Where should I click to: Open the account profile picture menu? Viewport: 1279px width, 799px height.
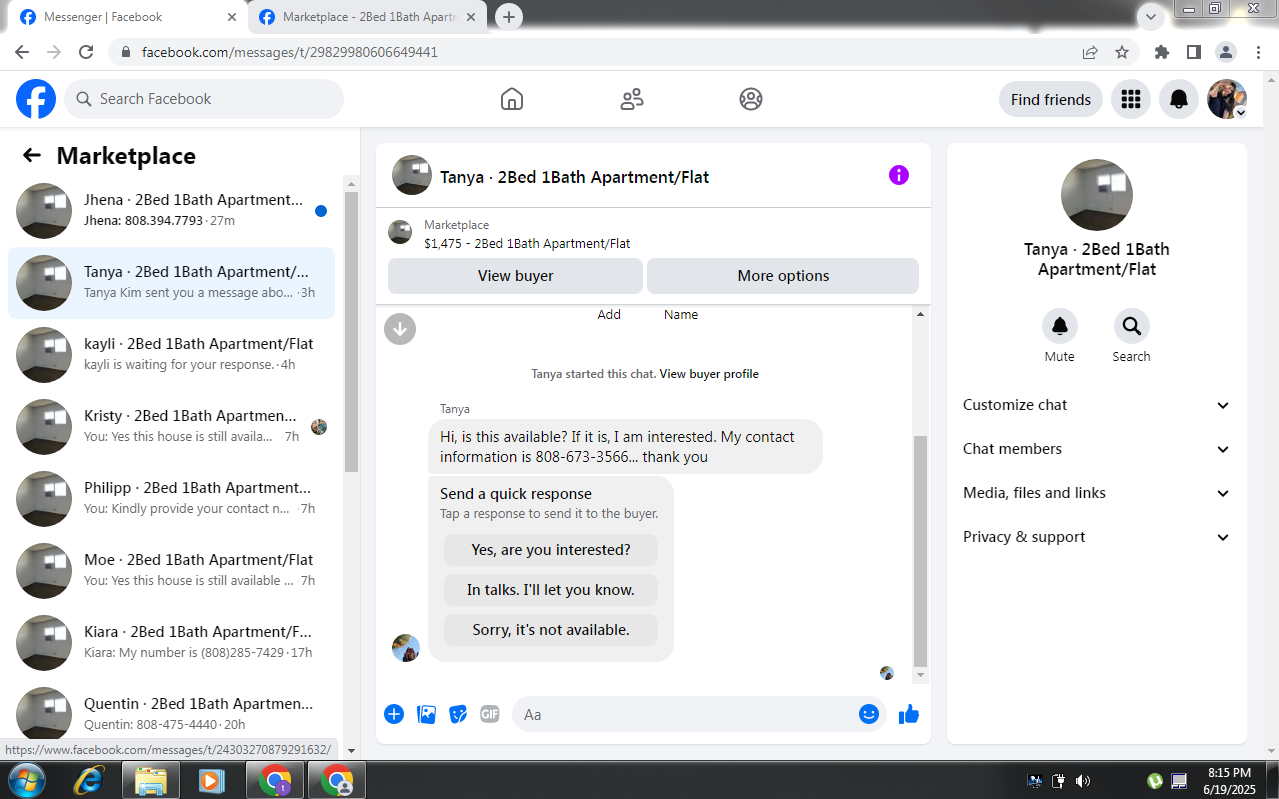click(1227, 99)
